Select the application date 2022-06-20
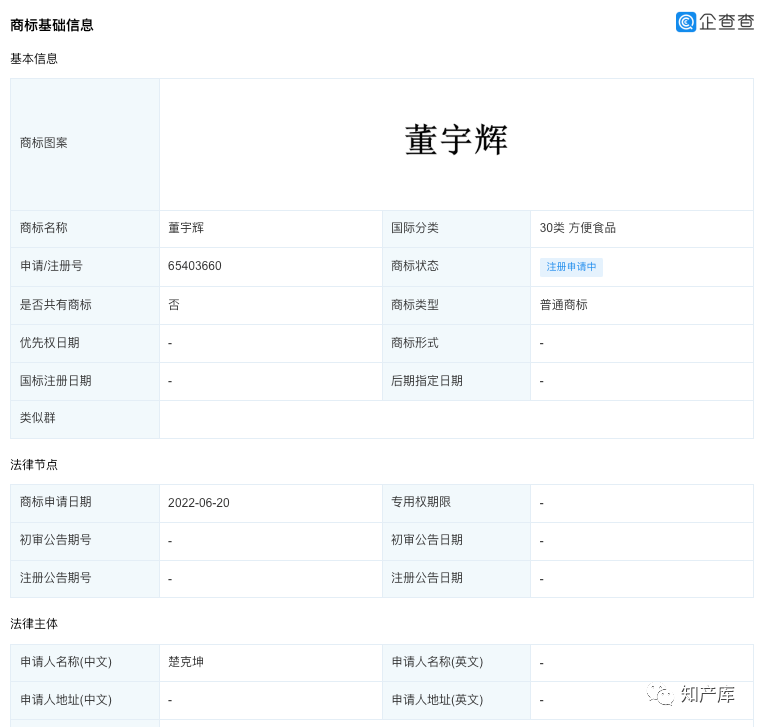The height and width of the screenshot is (727, 759). (199, 503)
